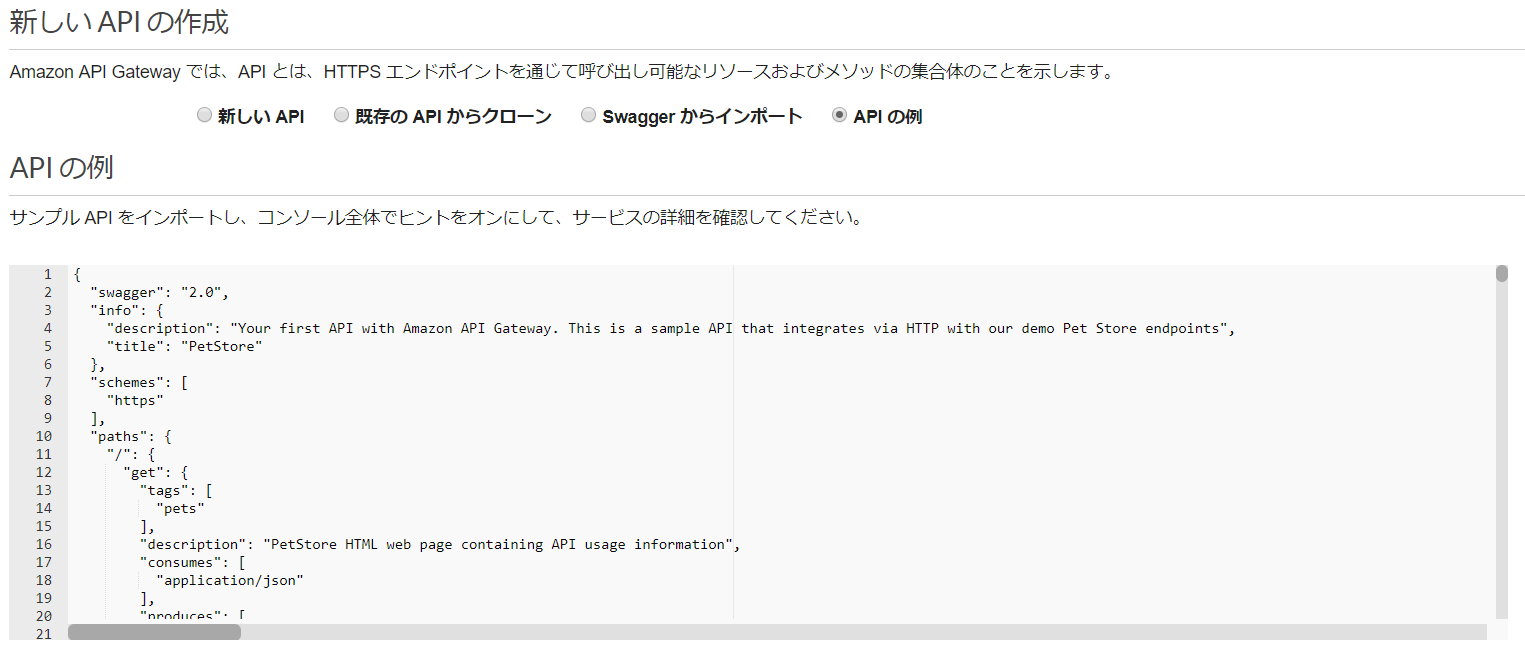Click the "get" method line in the editor

(140, 472)
